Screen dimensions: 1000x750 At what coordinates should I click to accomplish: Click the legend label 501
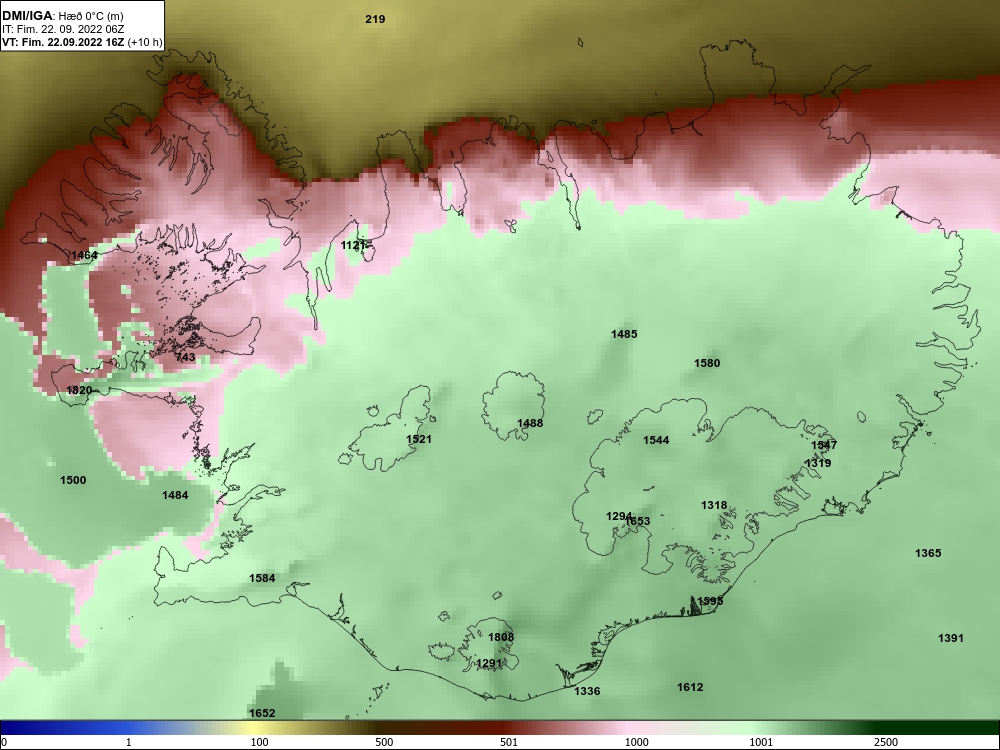coord(509,742)
